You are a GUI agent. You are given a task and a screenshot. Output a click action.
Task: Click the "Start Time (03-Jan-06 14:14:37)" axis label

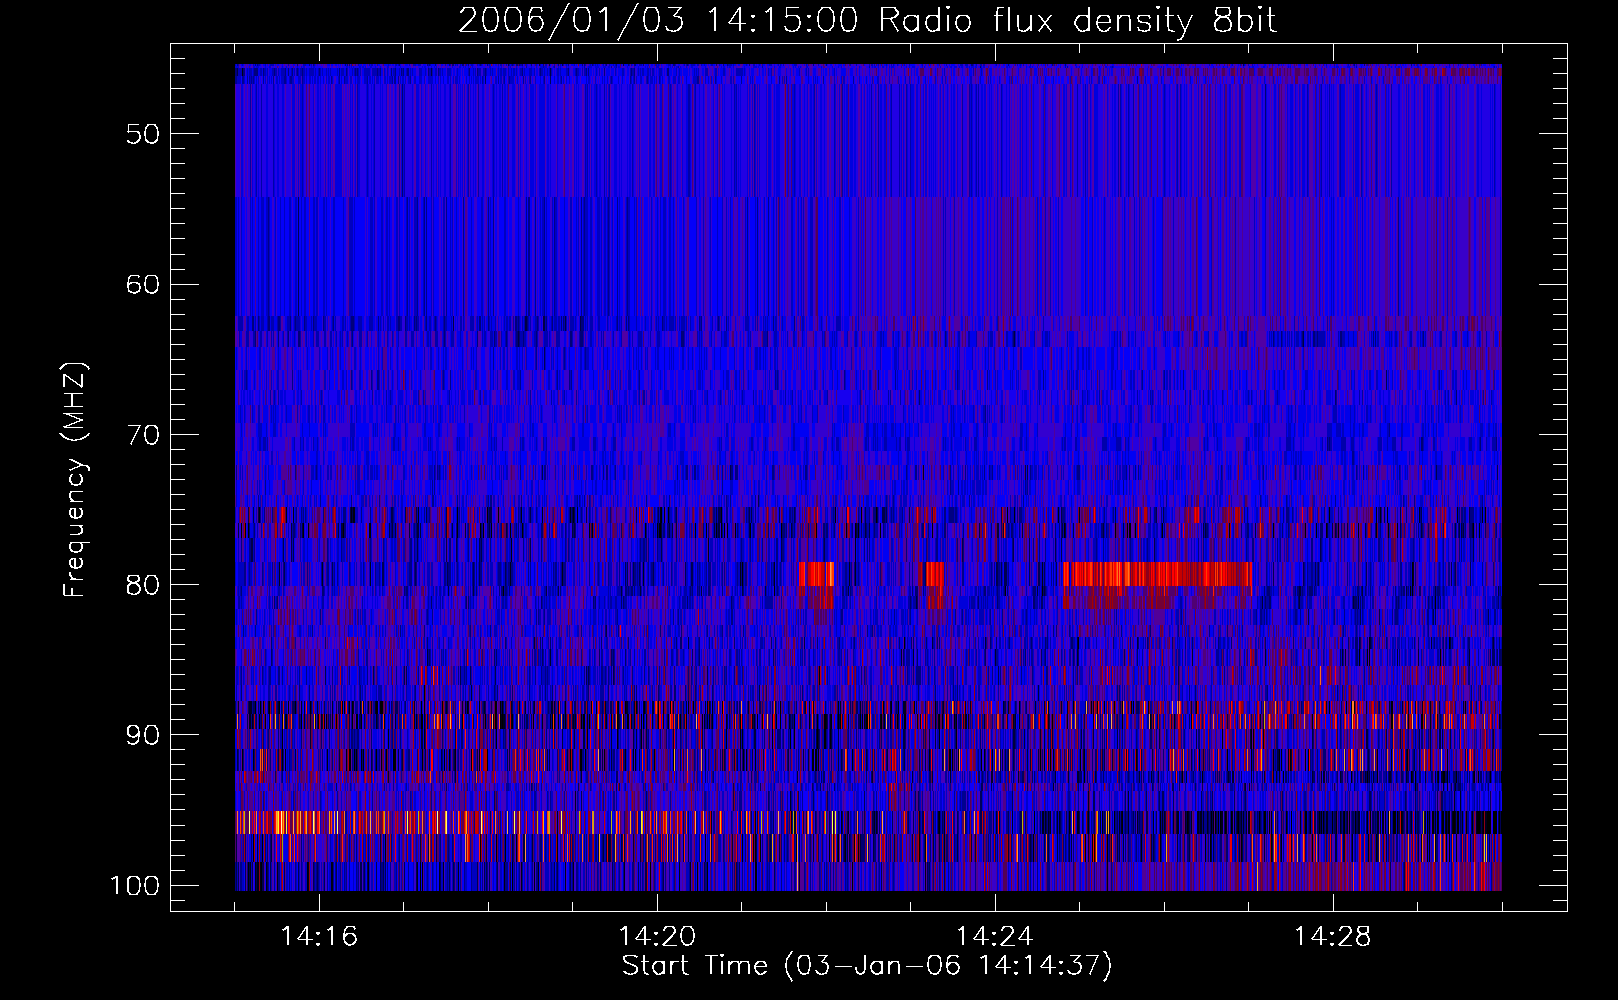pyautogui.click(x=867, y=966)
